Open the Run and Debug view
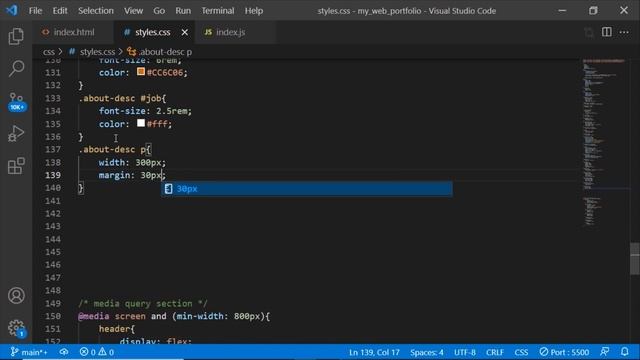The image size is (640, 360). pyautogui.click(x=16, y=133)
